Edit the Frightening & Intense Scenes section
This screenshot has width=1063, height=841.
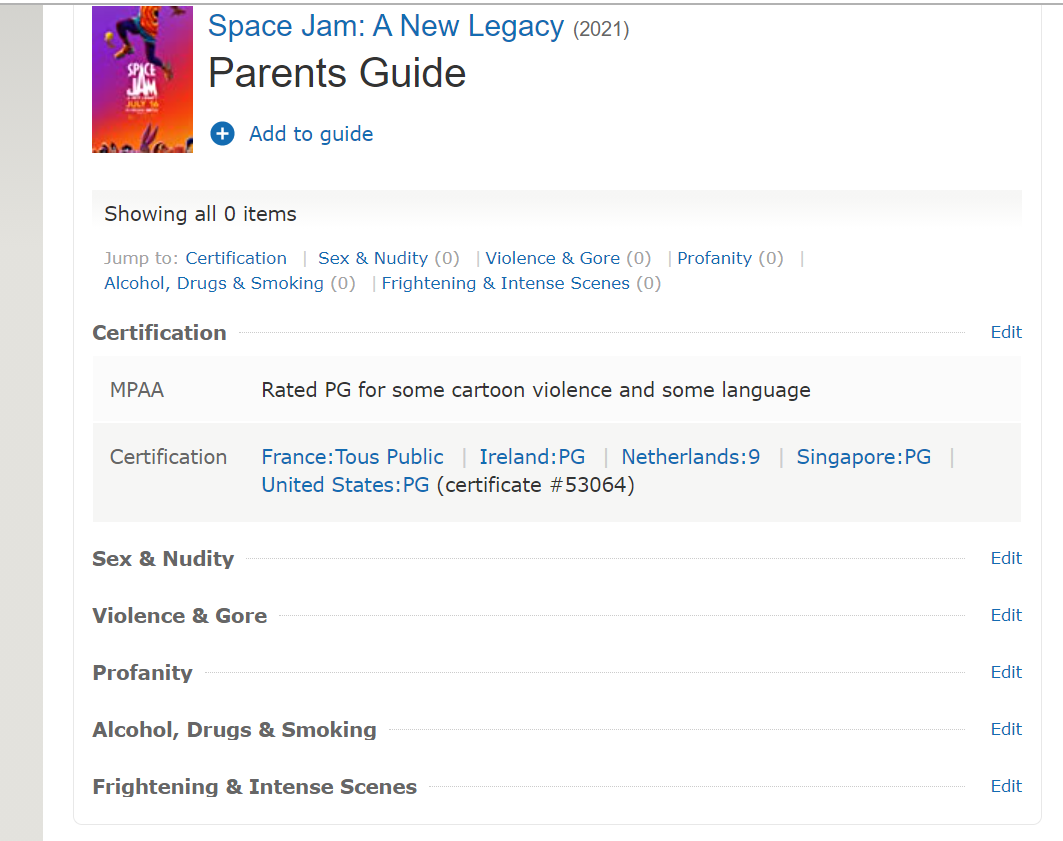click(1006, 786)
